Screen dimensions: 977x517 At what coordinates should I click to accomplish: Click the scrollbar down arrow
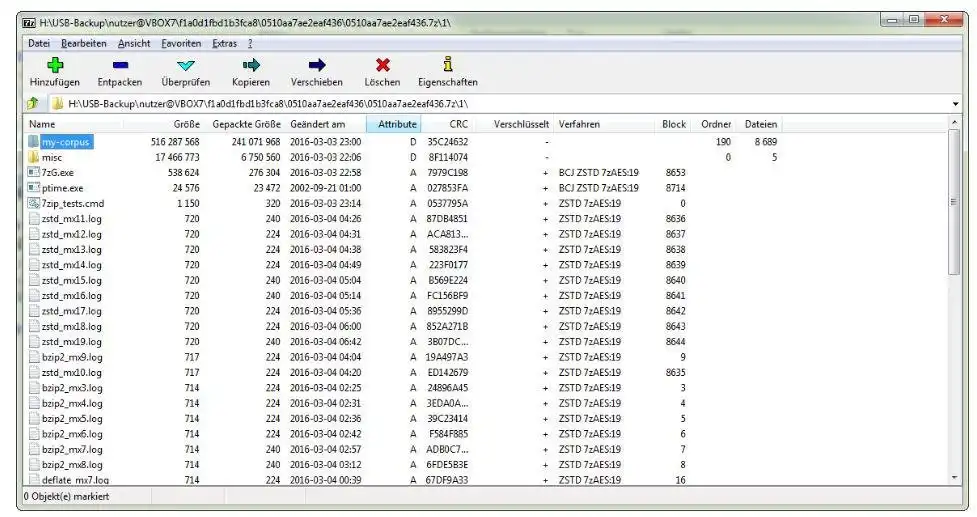(x=954, y=478)
